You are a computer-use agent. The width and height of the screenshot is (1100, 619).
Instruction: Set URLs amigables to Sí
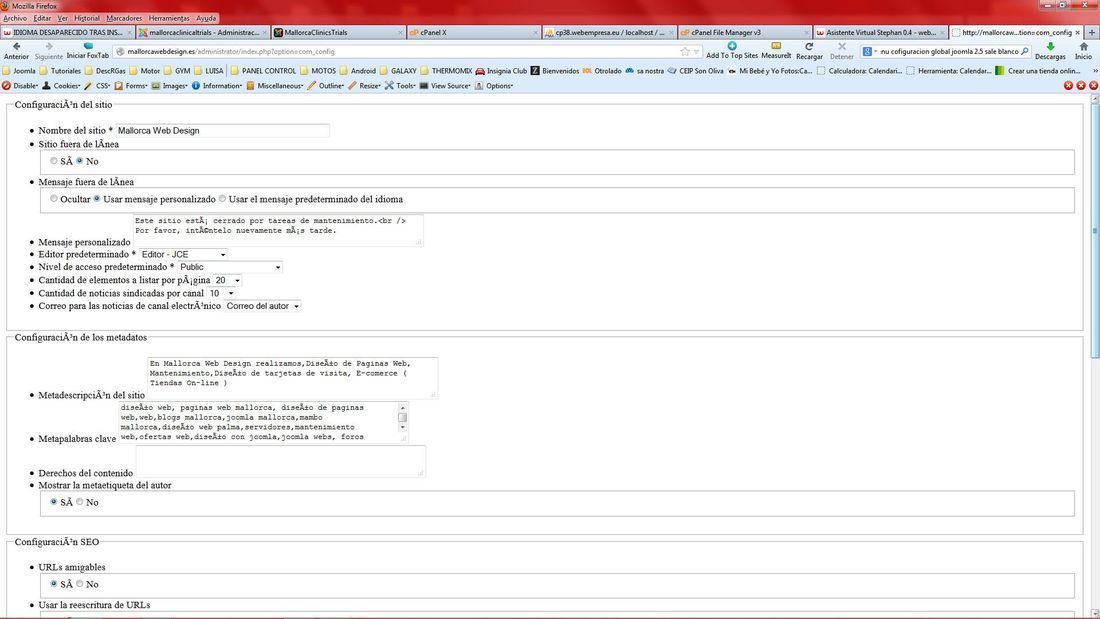53,584
